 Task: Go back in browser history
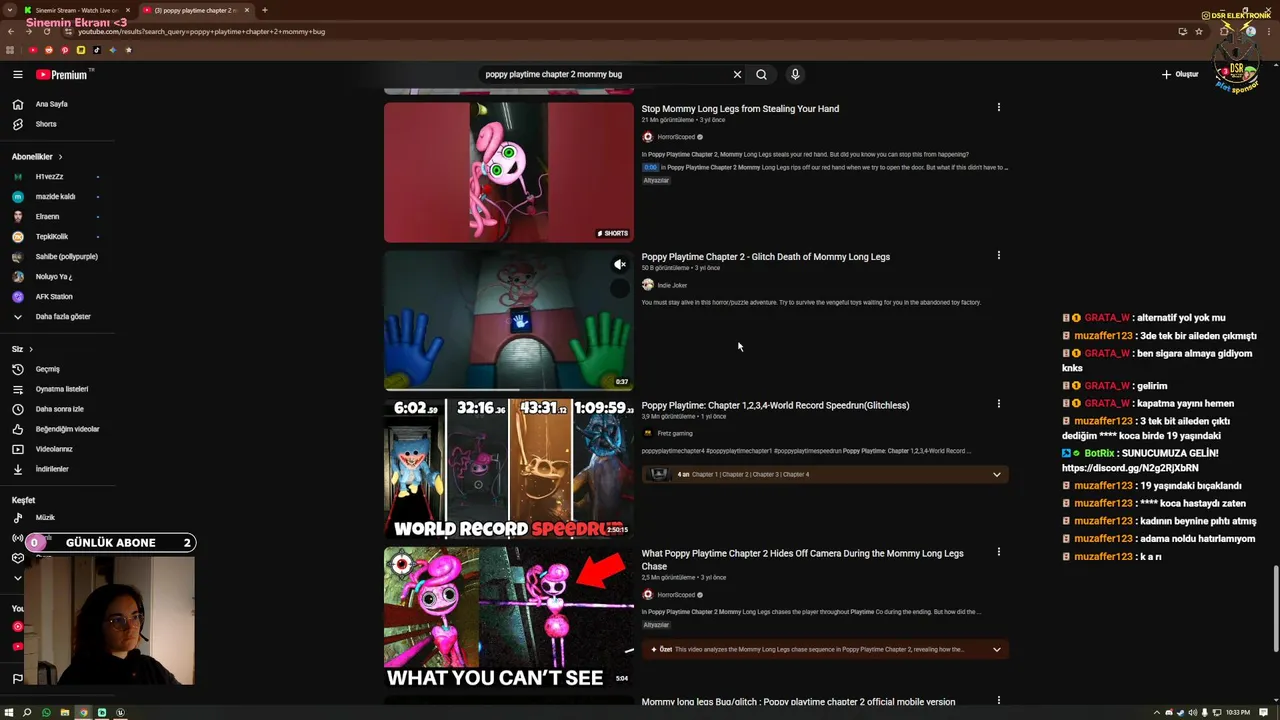coord(10,31)
